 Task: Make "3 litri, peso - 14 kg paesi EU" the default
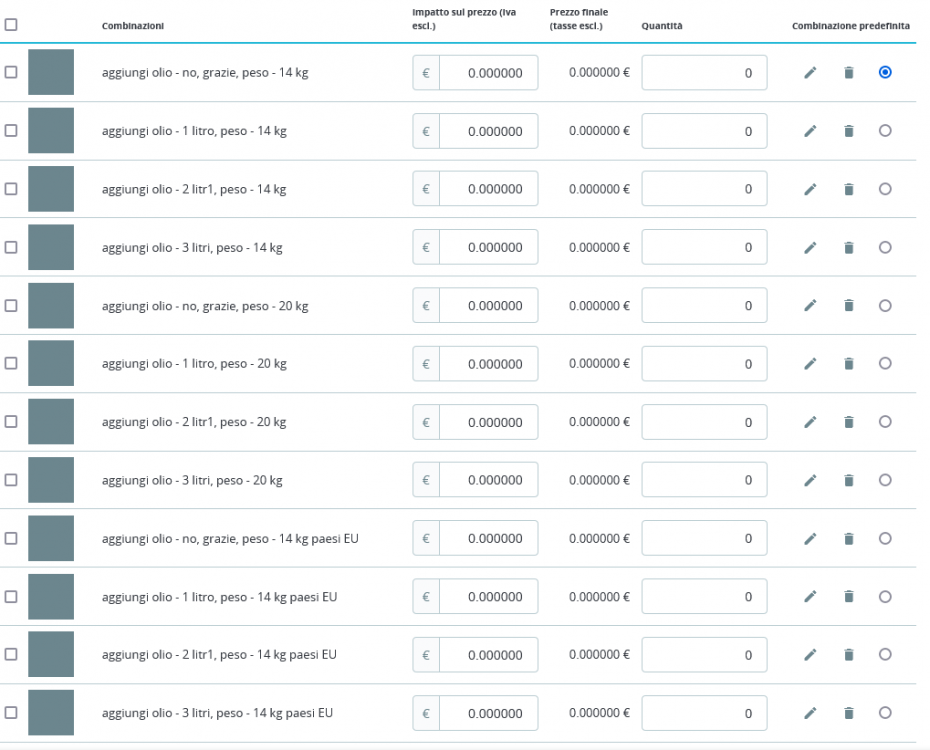click(x=885, y=713)
